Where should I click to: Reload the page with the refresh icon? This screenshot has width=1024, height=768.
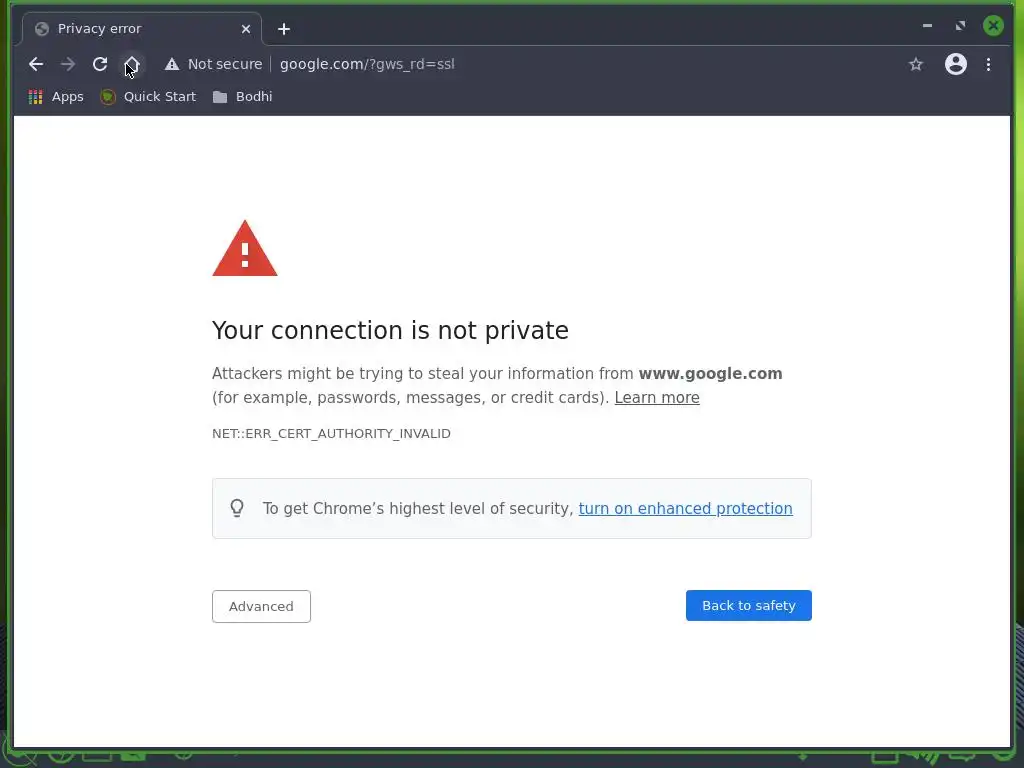[100, 64]
